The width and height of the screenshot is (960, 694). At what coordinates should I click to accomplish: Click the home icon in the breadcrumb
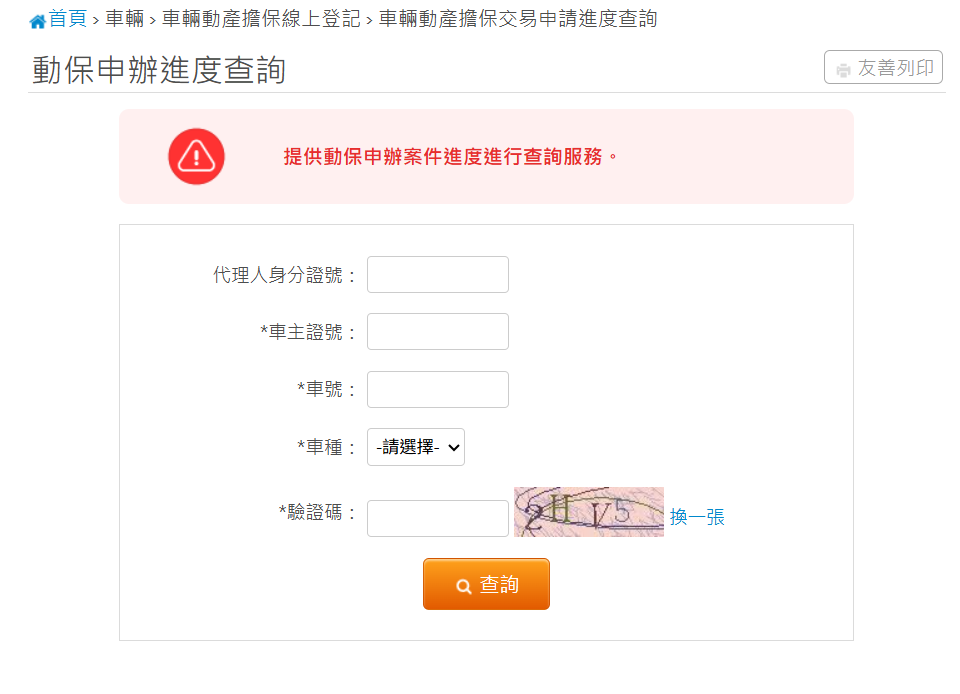point(38,21)
